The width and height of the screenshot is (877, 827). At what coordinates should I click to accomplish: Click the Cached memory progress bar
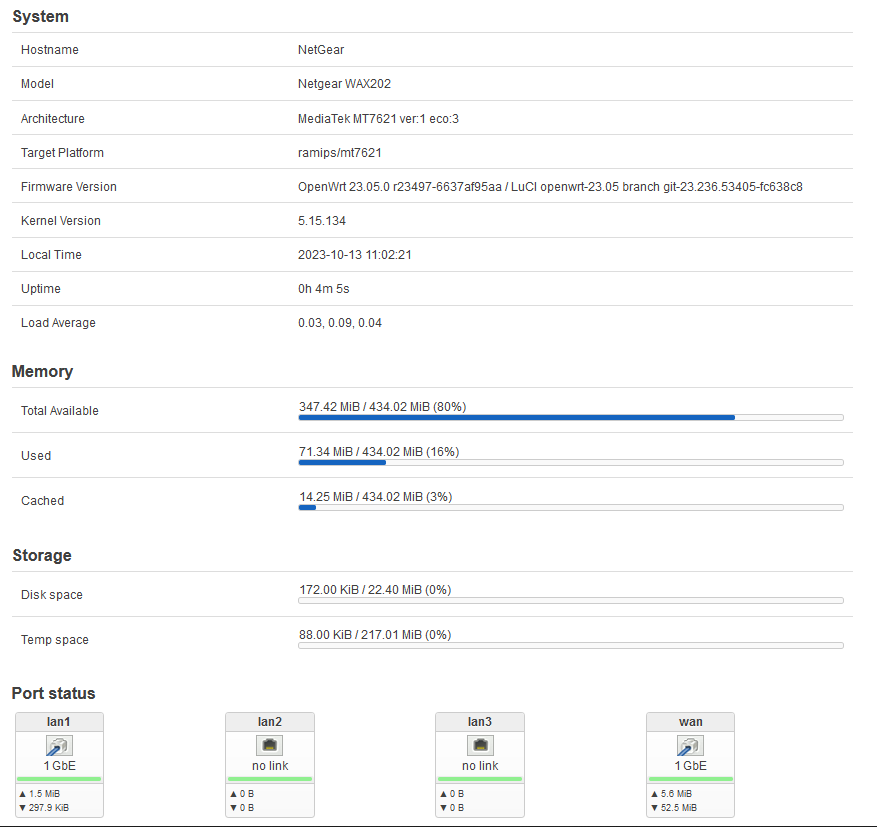tap(571, 508)
